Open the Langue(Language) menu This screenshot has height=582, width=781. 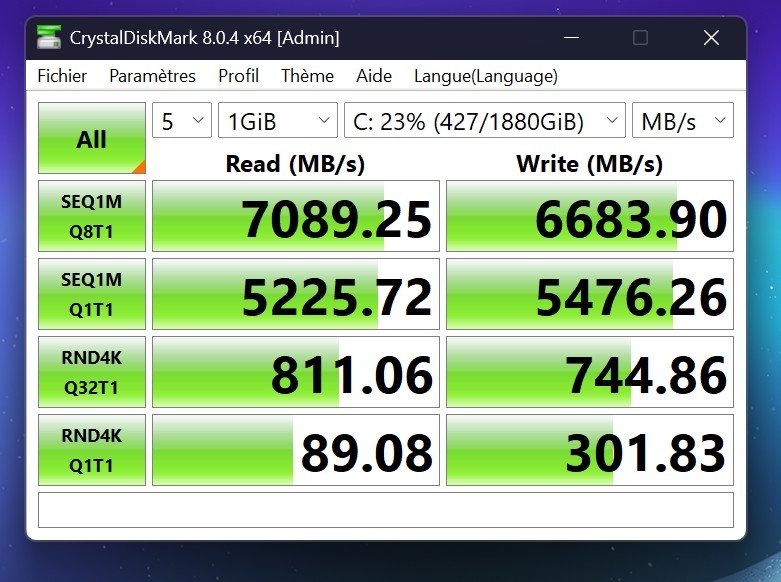click(486, 76)
